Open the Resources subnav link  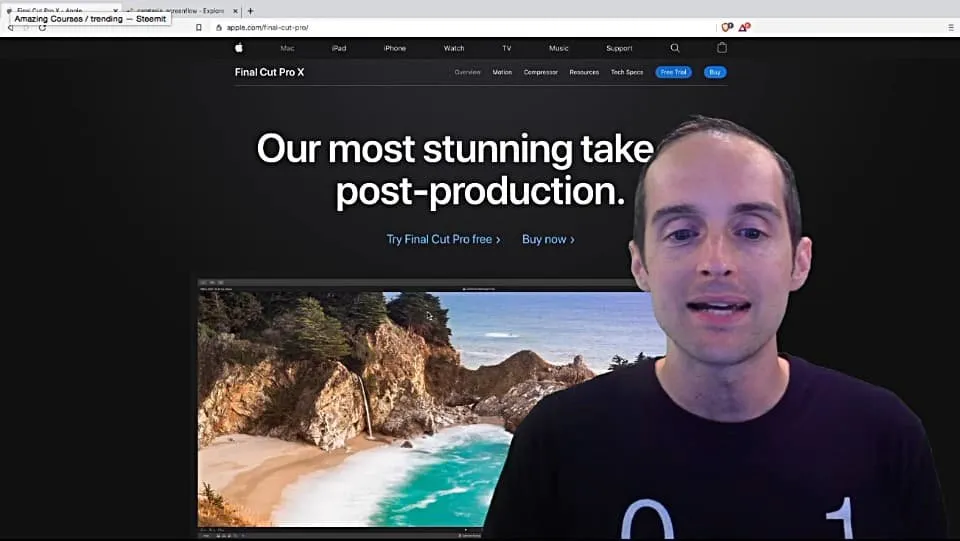[584, 72]
